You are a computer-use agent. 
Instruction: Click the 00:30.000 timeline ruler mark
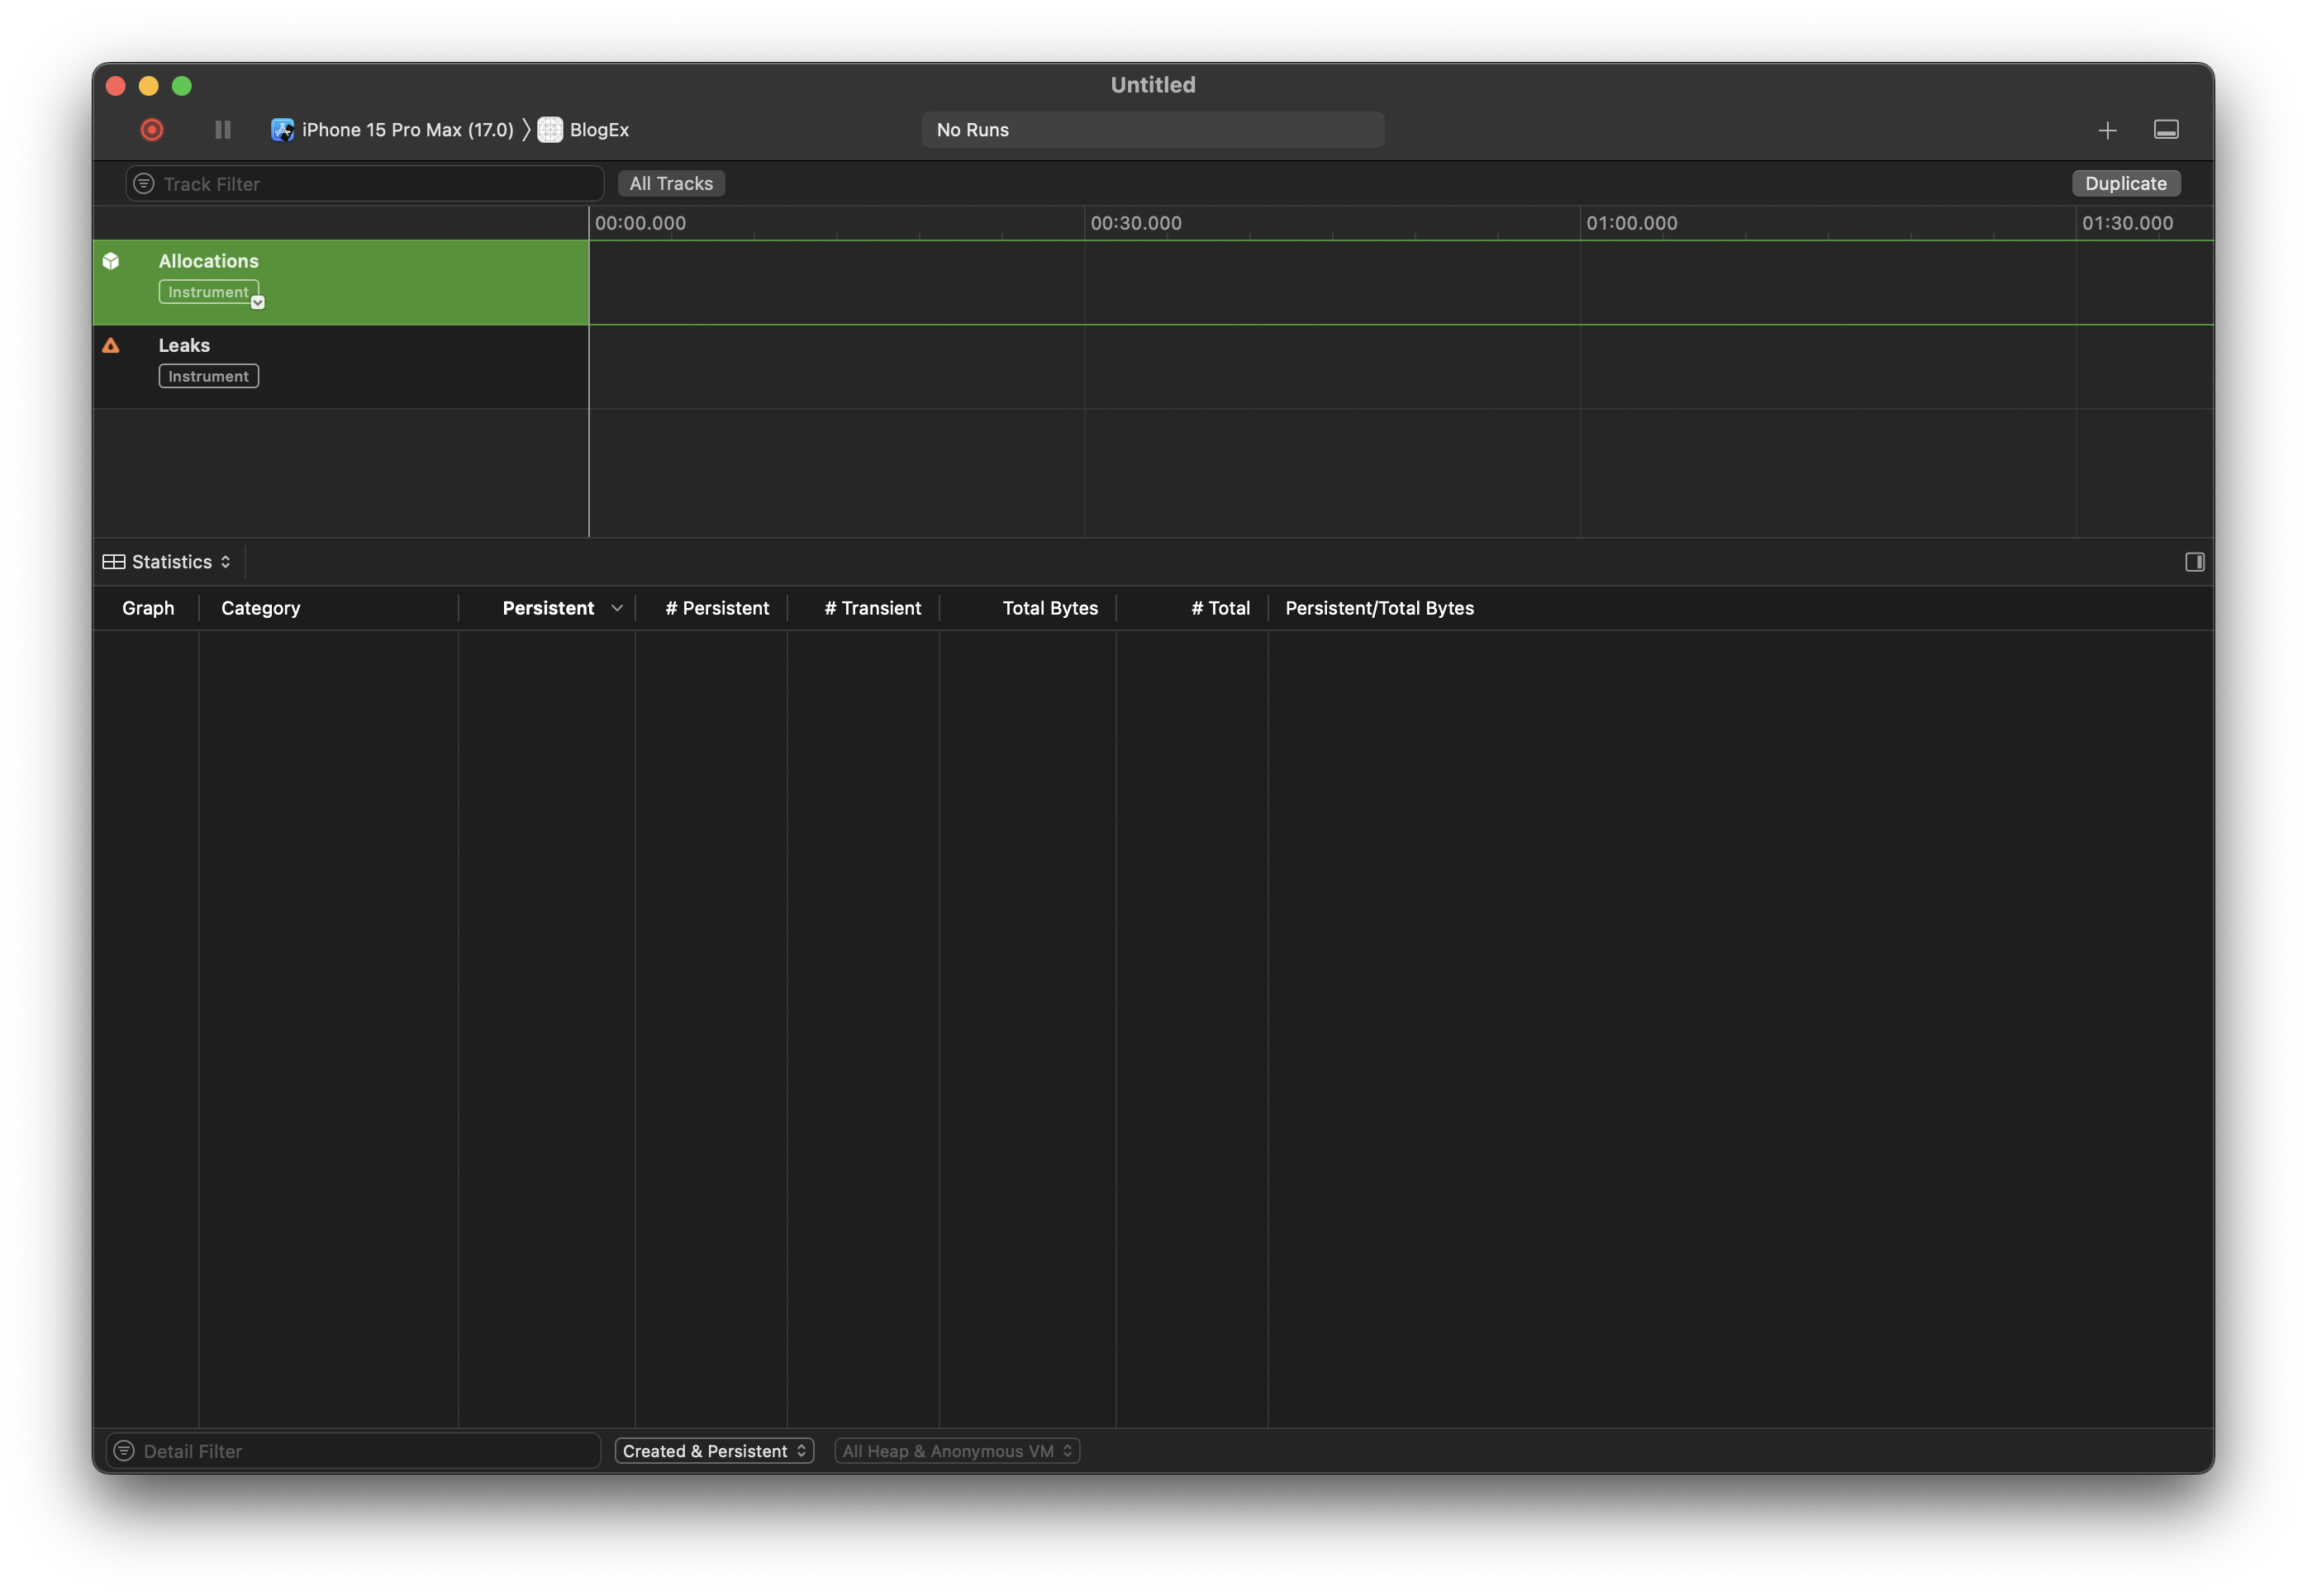click(1135, 223)
